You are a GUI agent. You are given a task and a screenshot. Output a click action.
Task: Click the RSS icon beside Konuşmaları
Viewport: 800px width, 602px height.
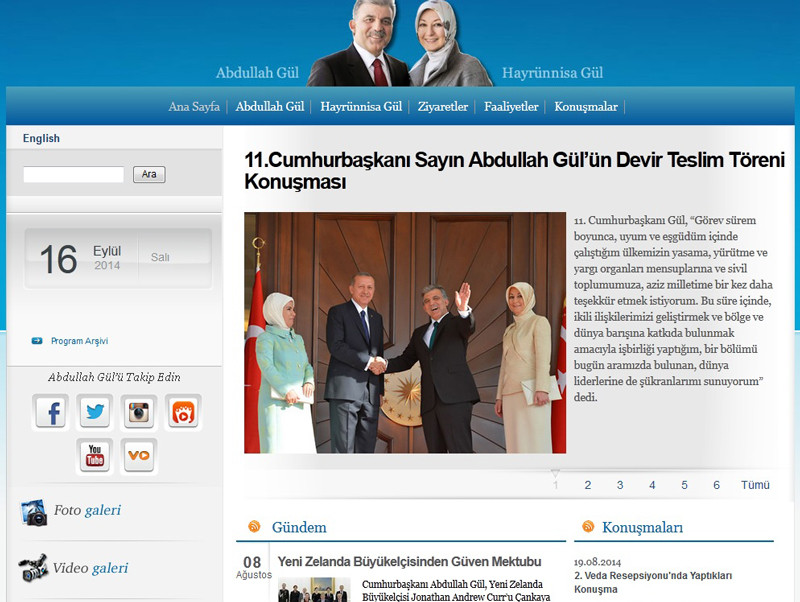click(x=586, y=527)
